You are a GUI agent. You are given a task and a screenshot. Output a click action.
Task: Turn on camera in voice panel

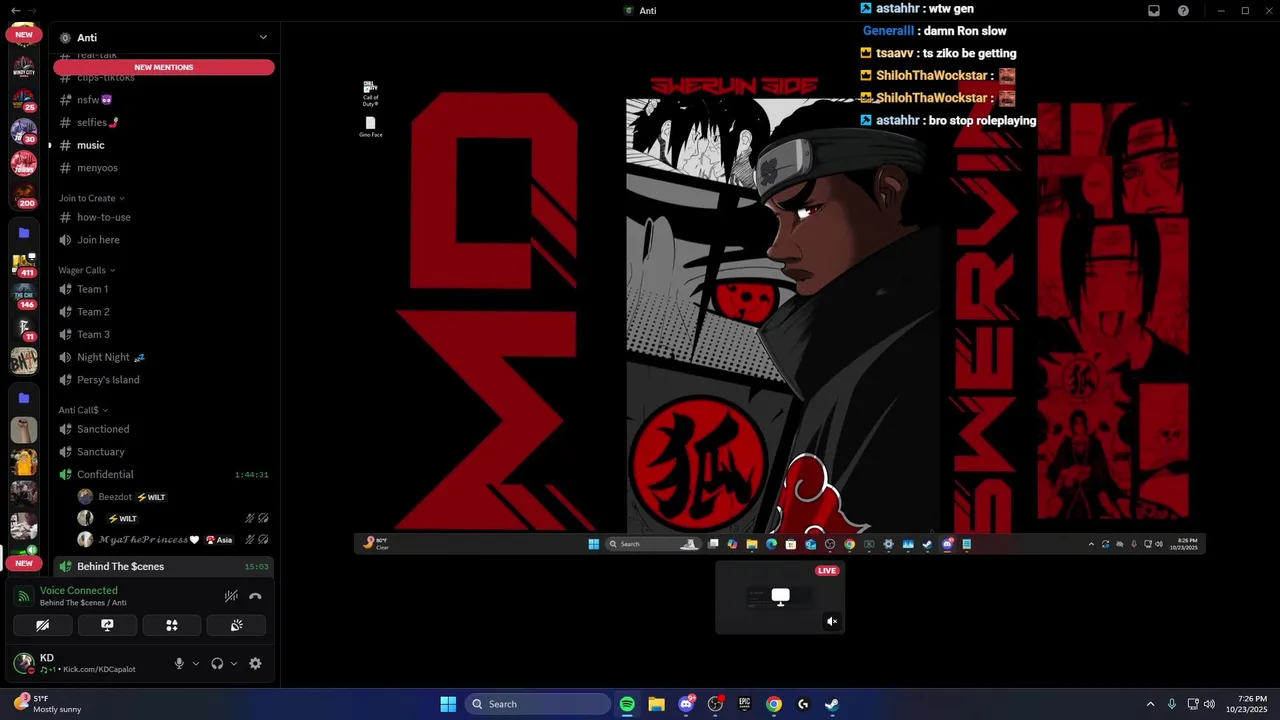(x=42, y=625)
